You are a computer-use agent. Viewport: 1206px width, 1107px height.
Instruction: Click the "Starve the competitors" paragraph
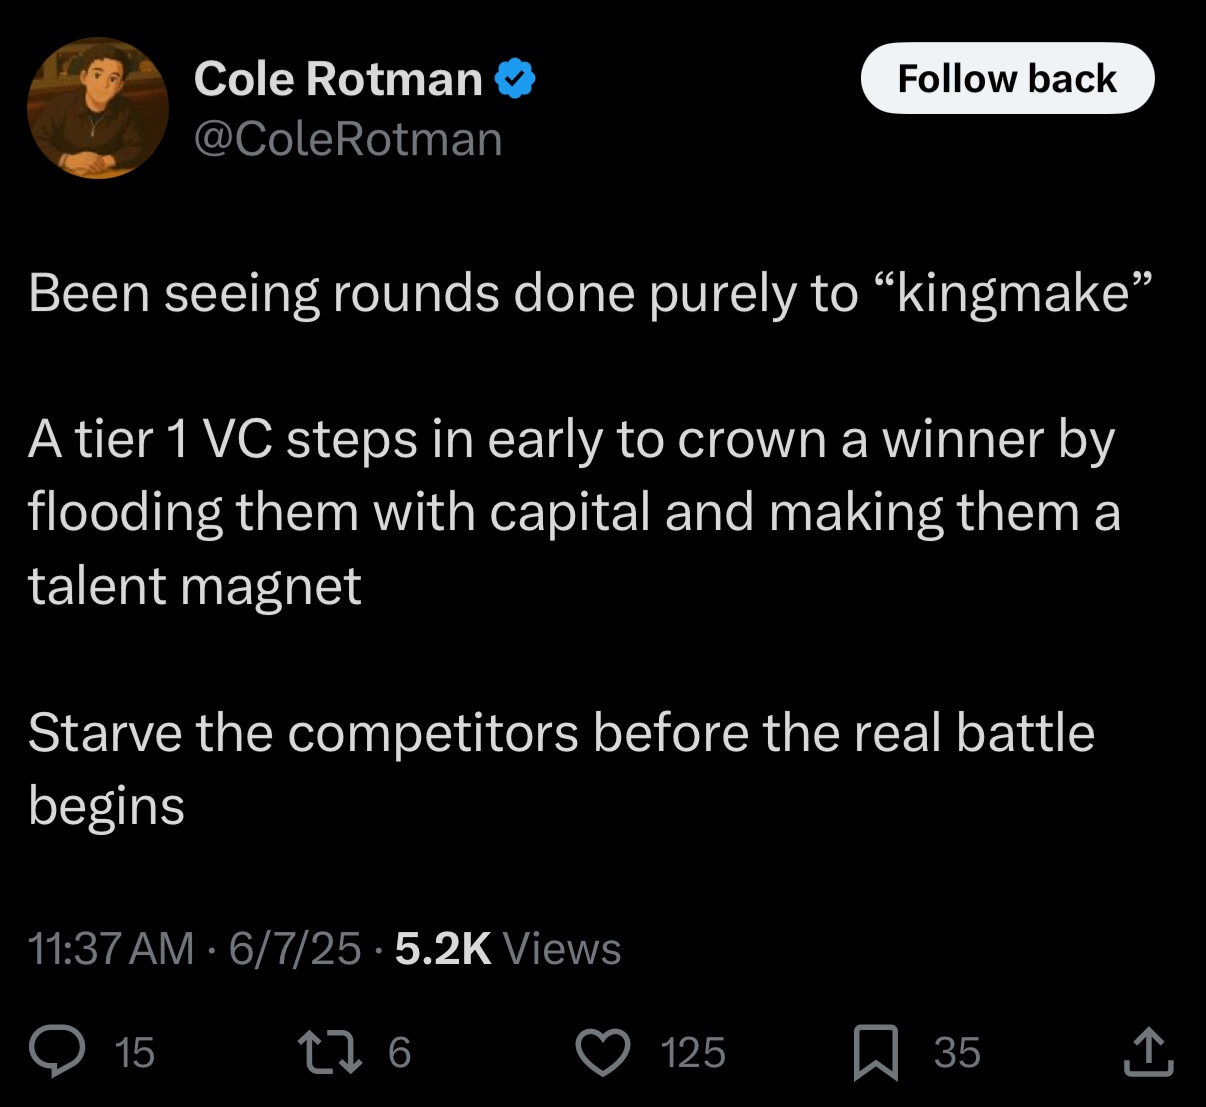(x=561, y=769)
